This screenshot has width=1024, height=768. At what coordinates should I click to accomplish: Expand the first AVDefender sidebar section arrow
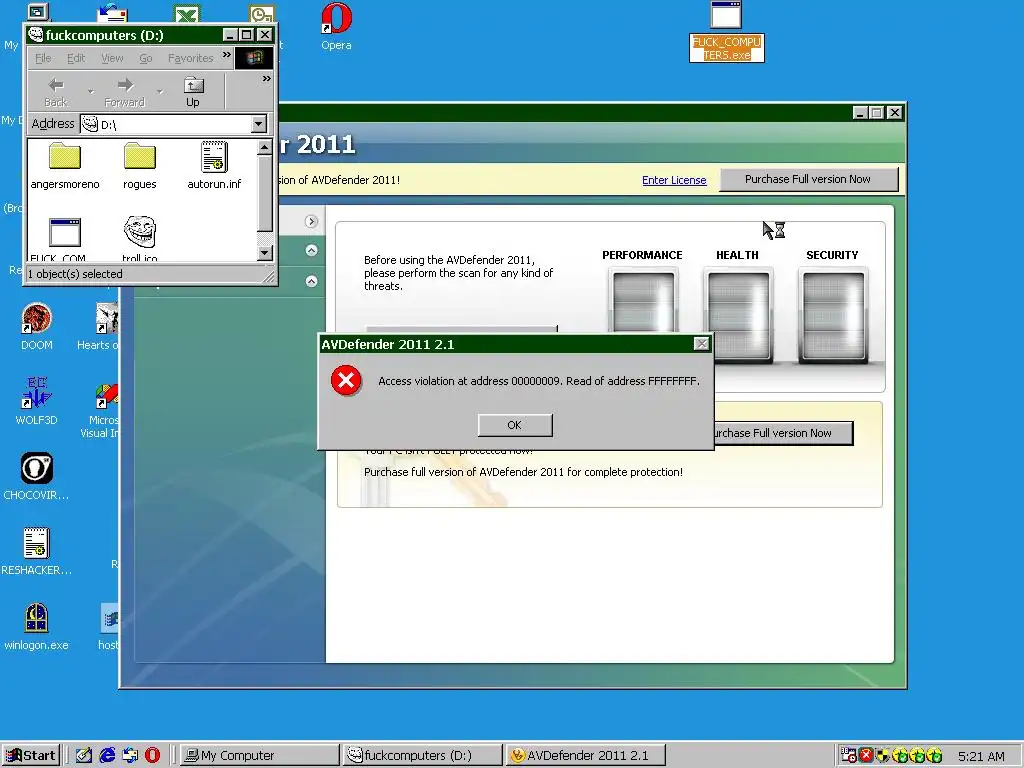coord(312,221)
